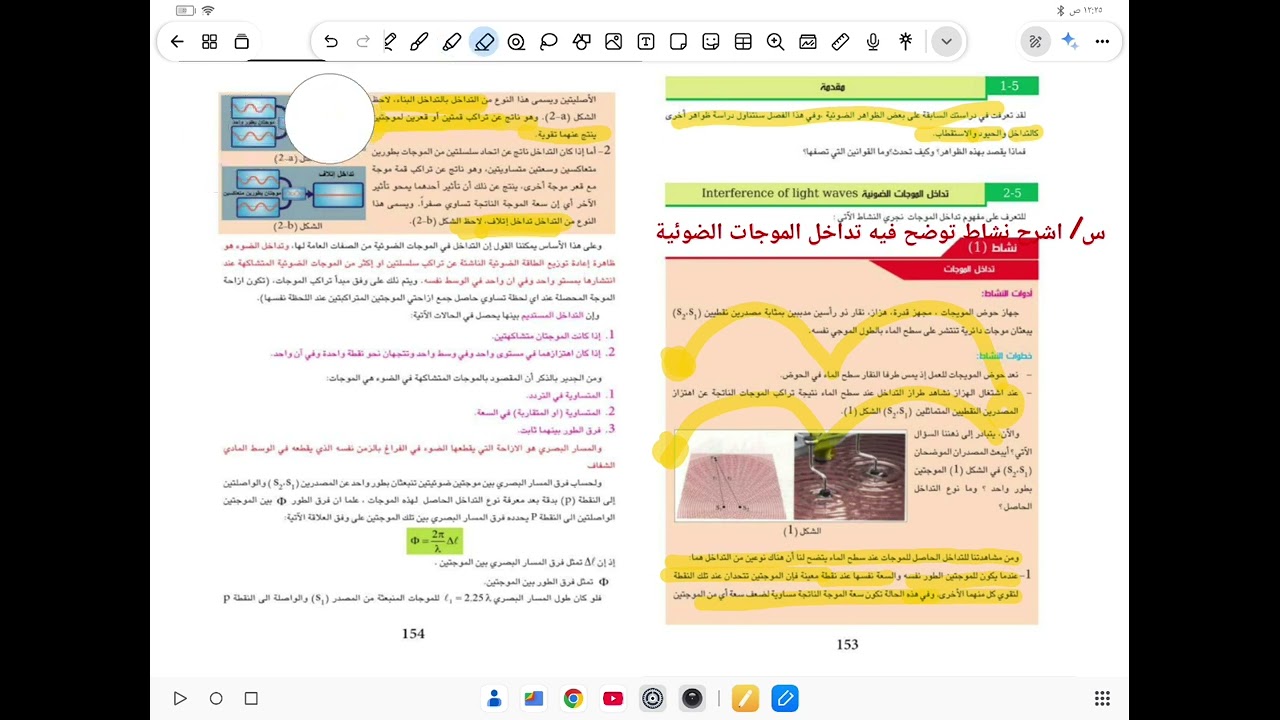Open the page template/background tool

coord(808,42)
